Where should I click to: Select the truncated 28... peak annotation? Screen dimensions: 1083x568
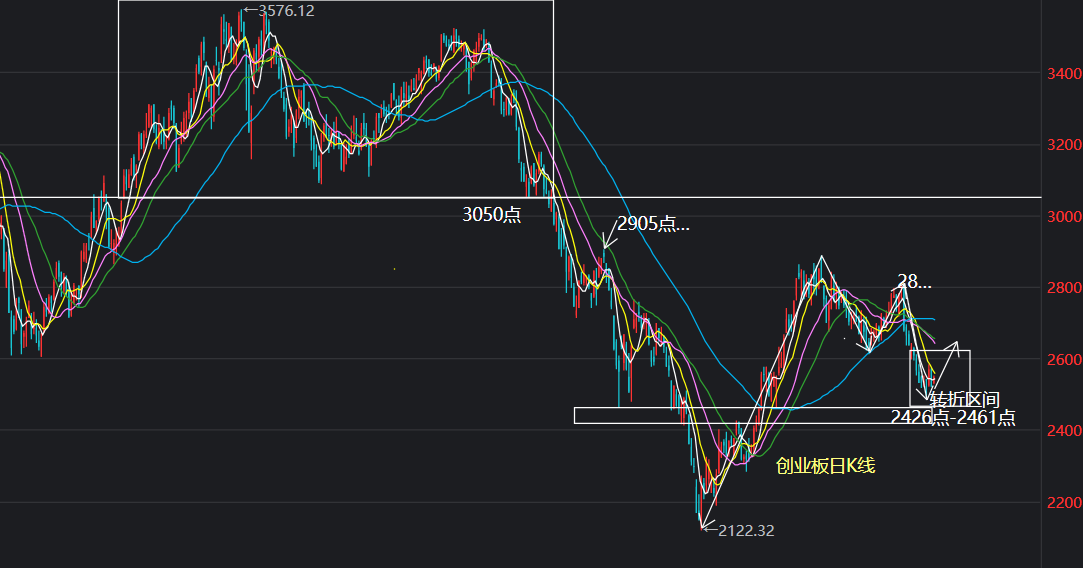click(x=914, y=281)
